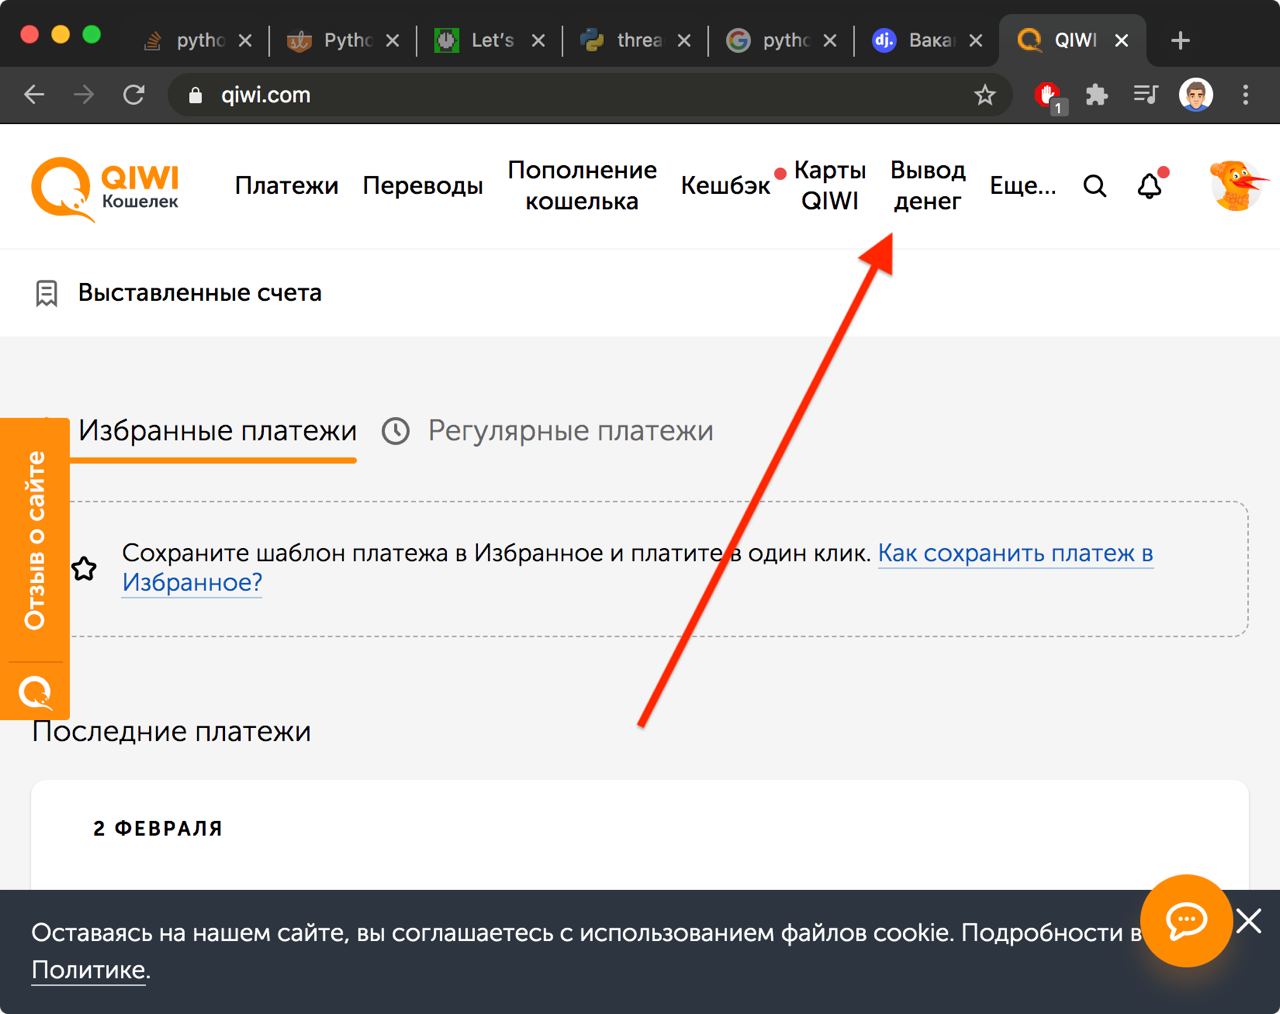Click the bookmark star in address bar
The image size is (1280, 1014).
pyautogui.click(x=985, y=95)
